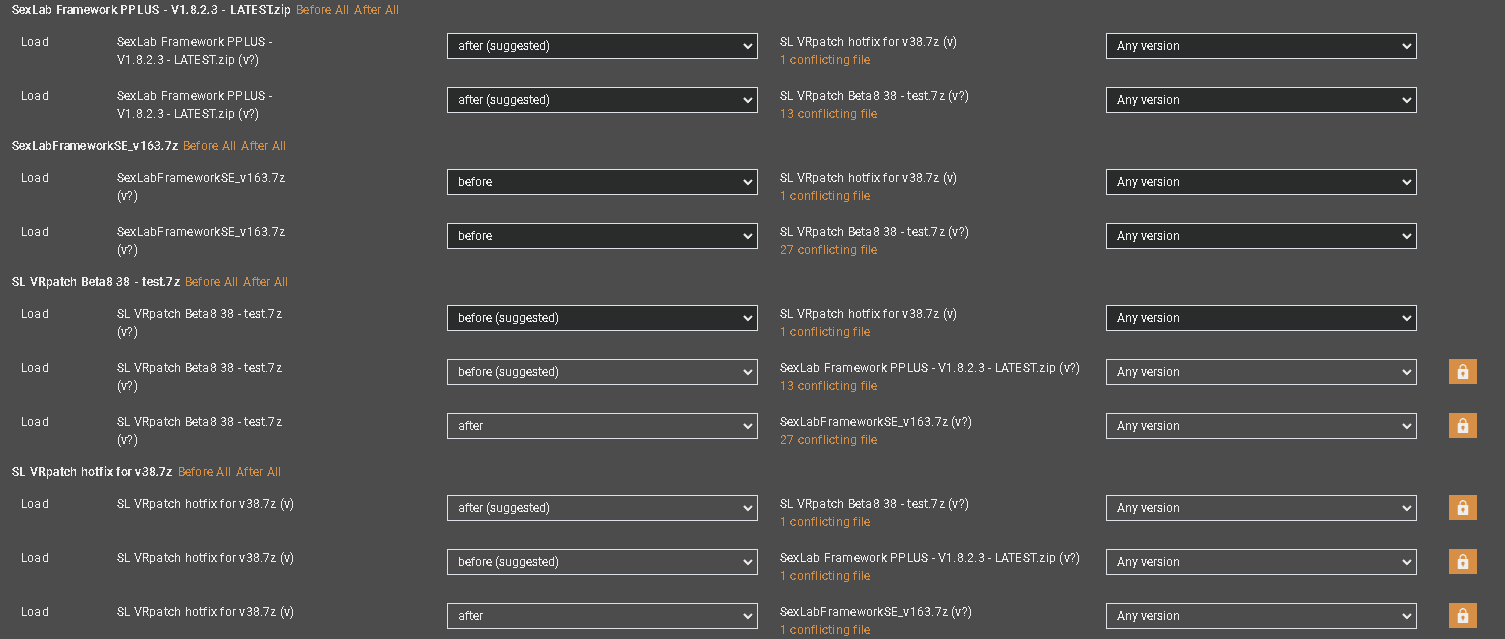Open rule dropdown for VRpatch Beta8 versus hotfix
The width and height of the screenshot is (1505, 639).
pyautogui.click(x=602, y=318)
